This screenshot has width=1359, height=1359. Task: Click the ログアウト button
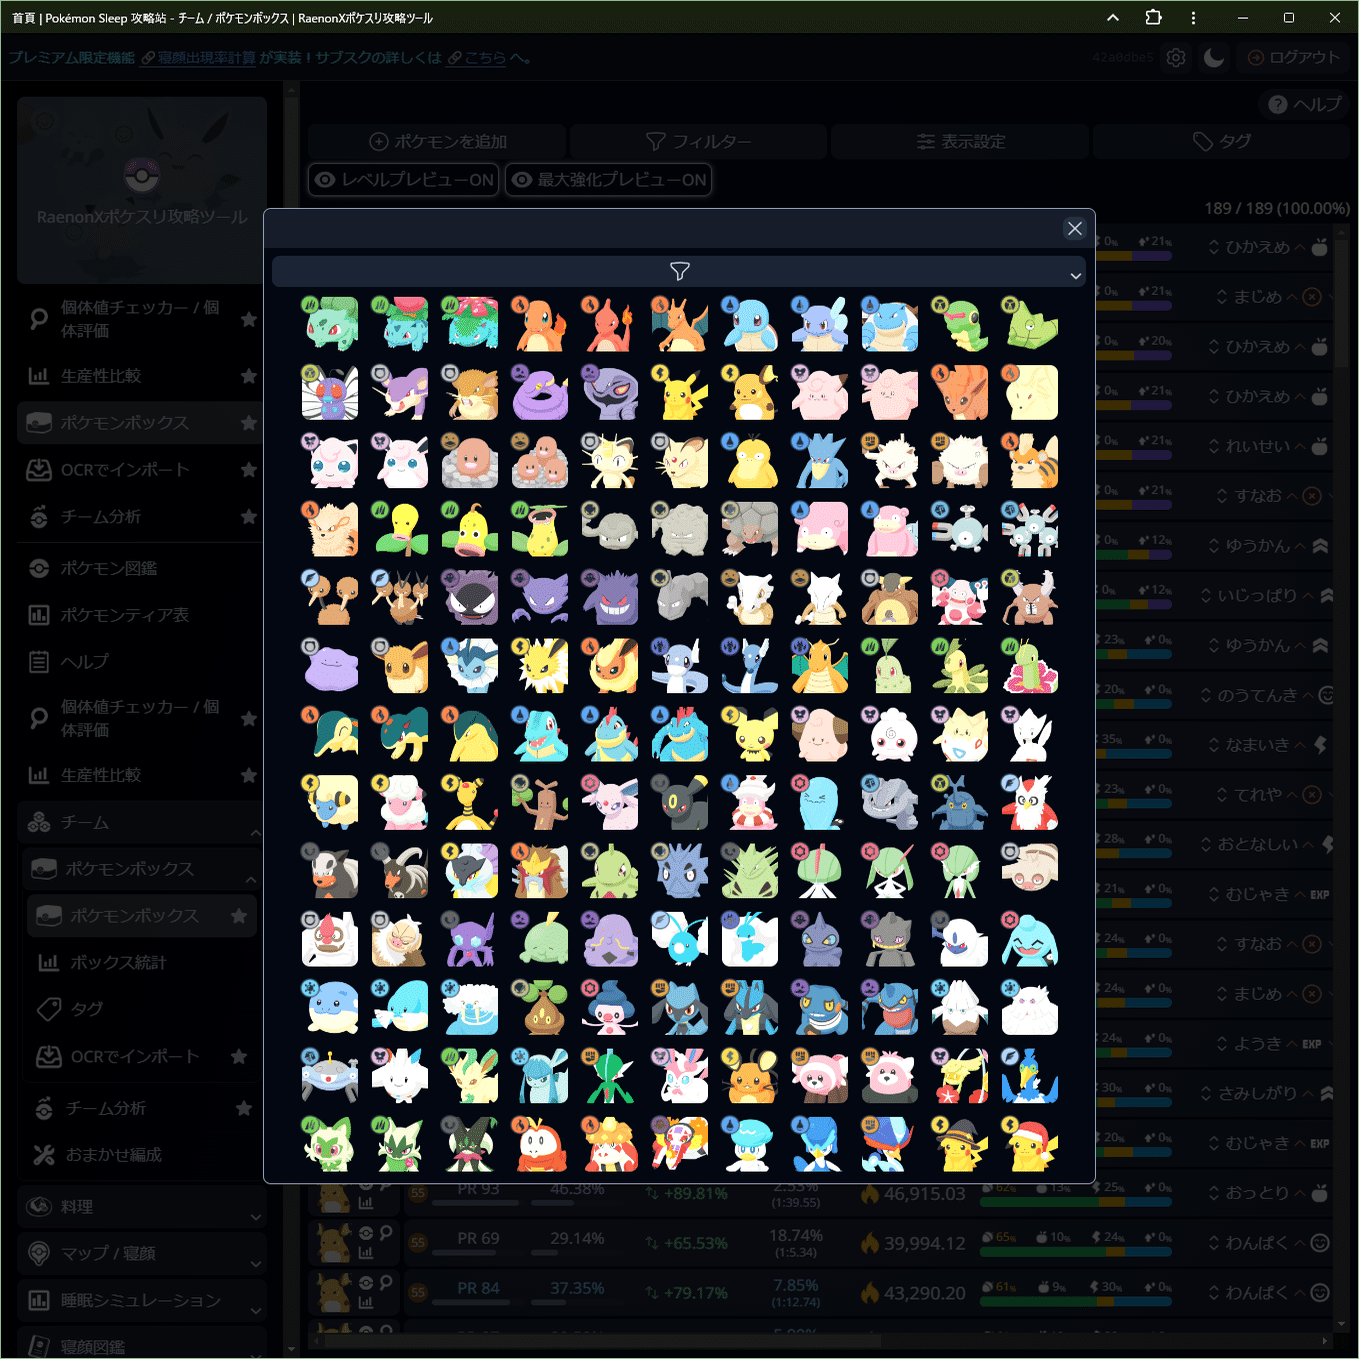[1294, 58]
